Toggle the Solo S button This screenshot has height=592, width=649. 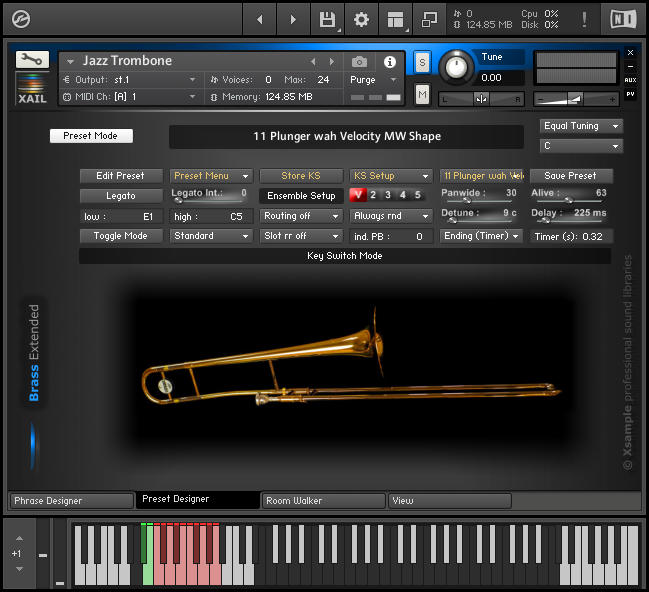click(422, 63)
